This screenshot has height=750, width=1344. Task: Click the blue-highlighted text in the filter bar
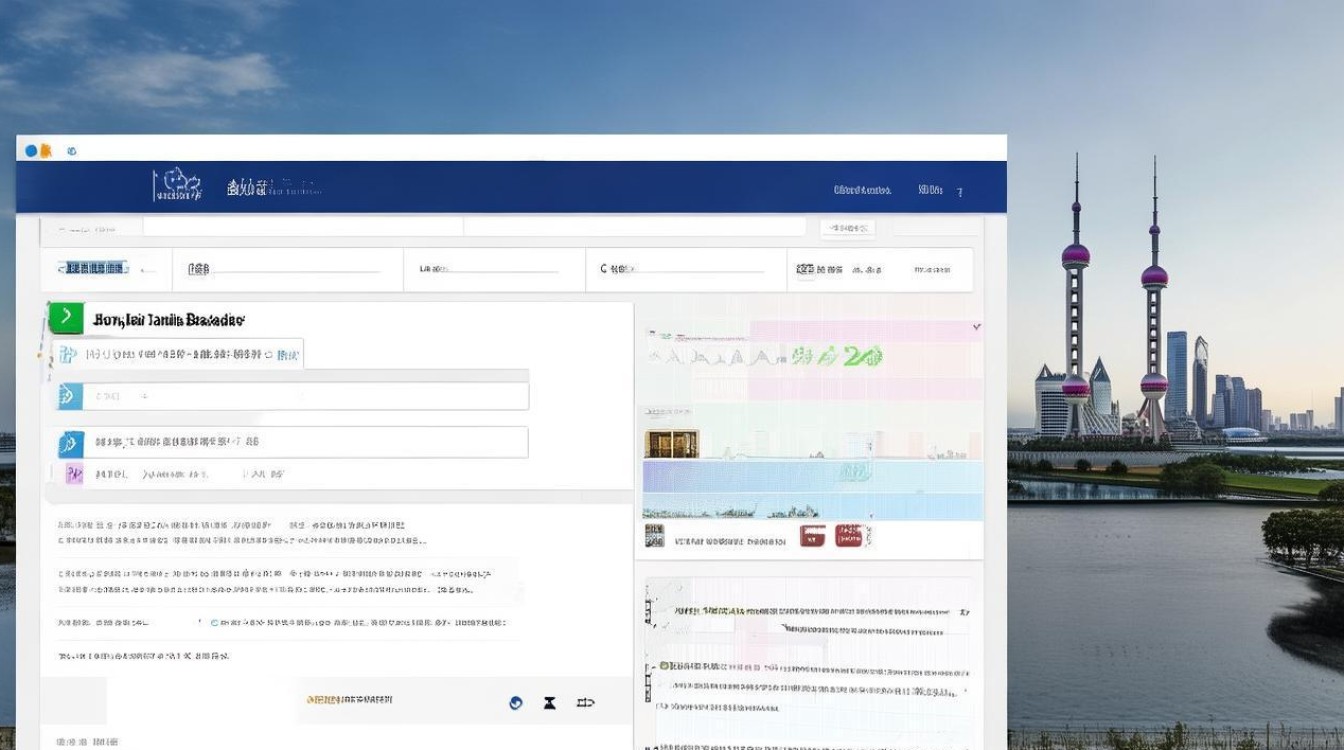93,268
